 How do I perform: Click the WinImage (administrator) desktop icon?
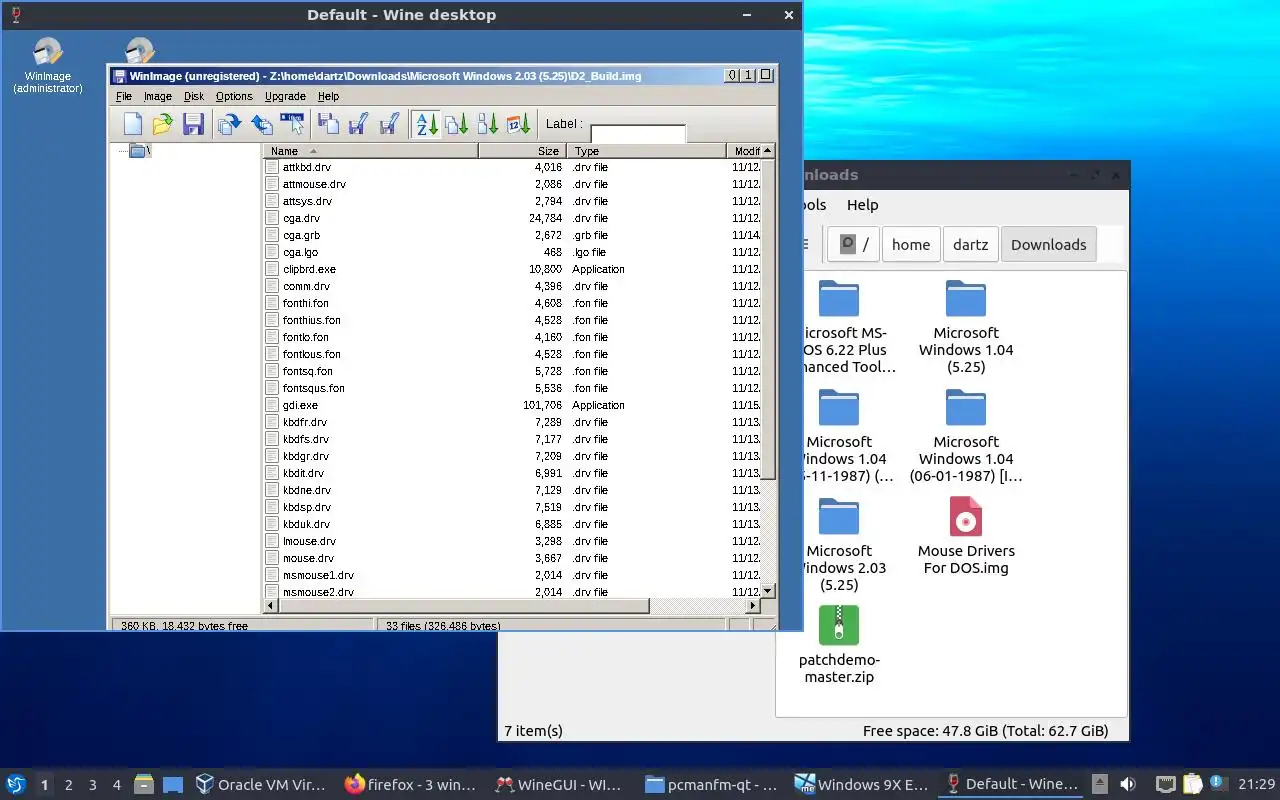point(47,66)
